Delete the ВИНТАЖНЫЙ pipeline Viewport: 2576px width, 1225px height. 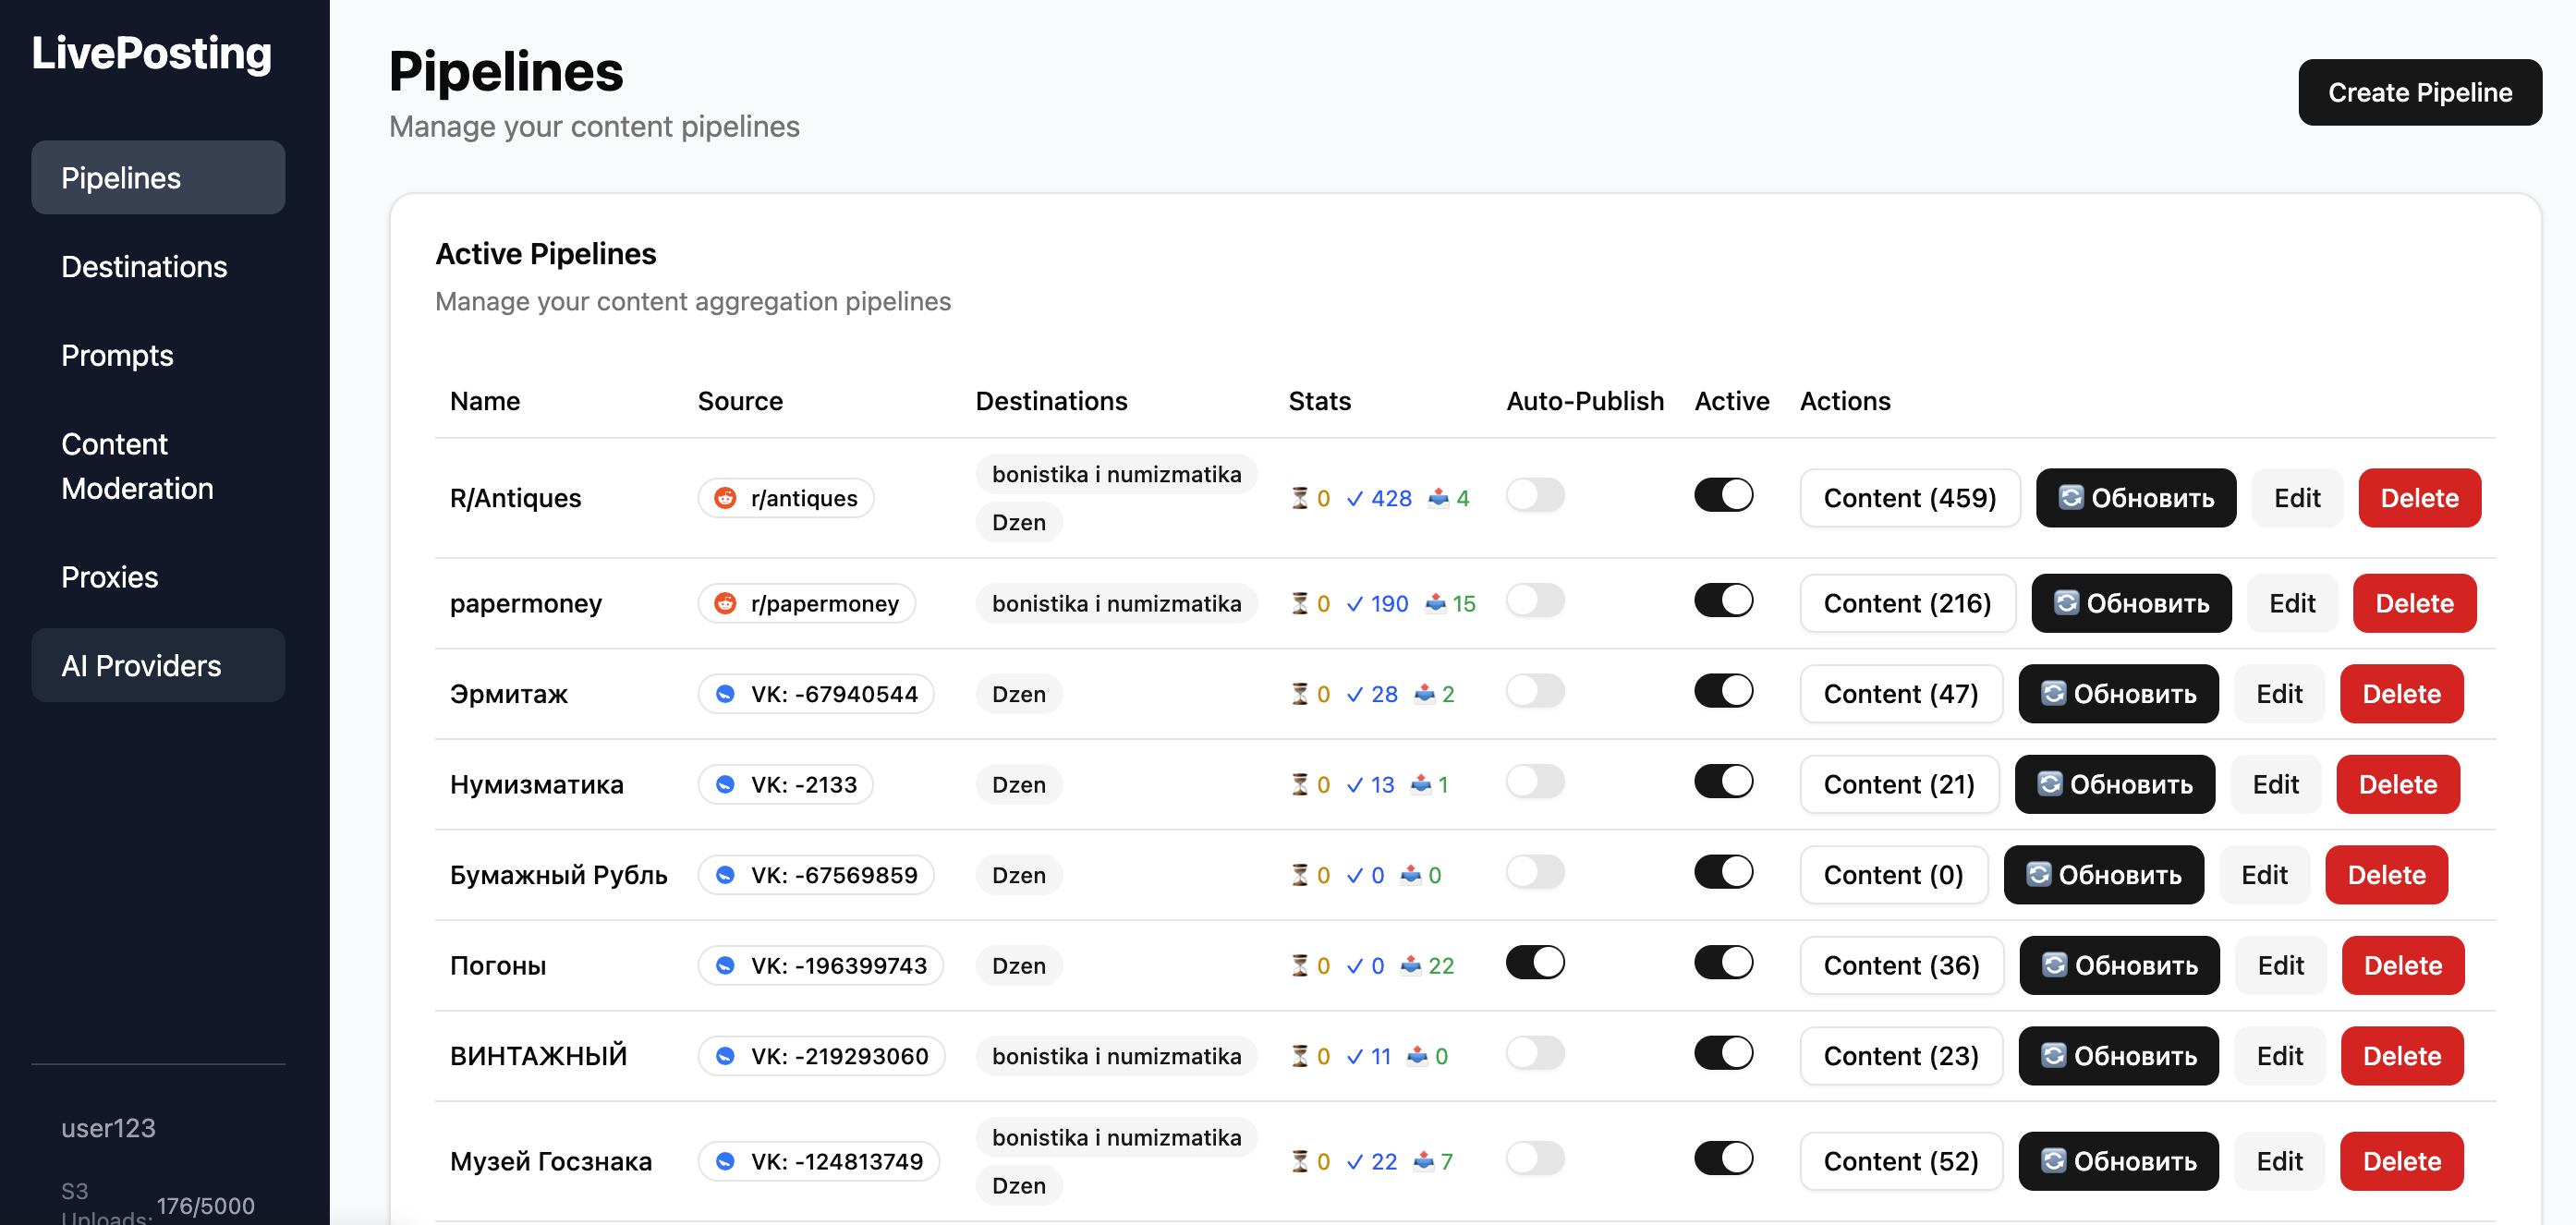coord(2400,1056)
